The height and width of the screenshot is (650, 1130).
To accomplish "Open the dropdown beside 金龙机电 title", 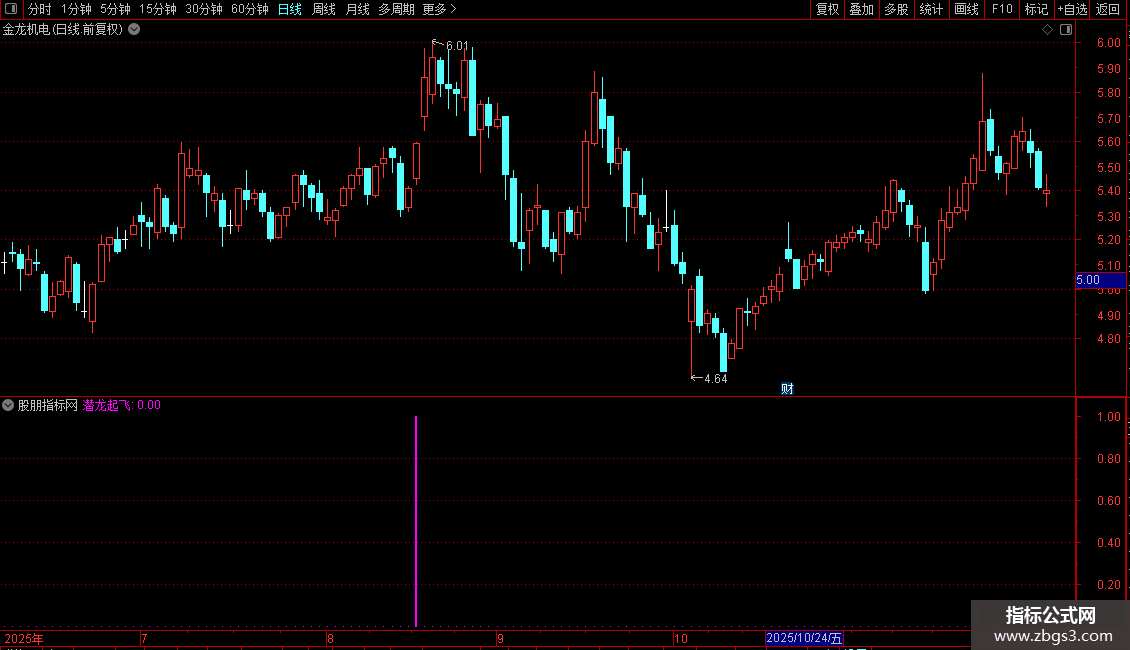I will click(134, 30).
